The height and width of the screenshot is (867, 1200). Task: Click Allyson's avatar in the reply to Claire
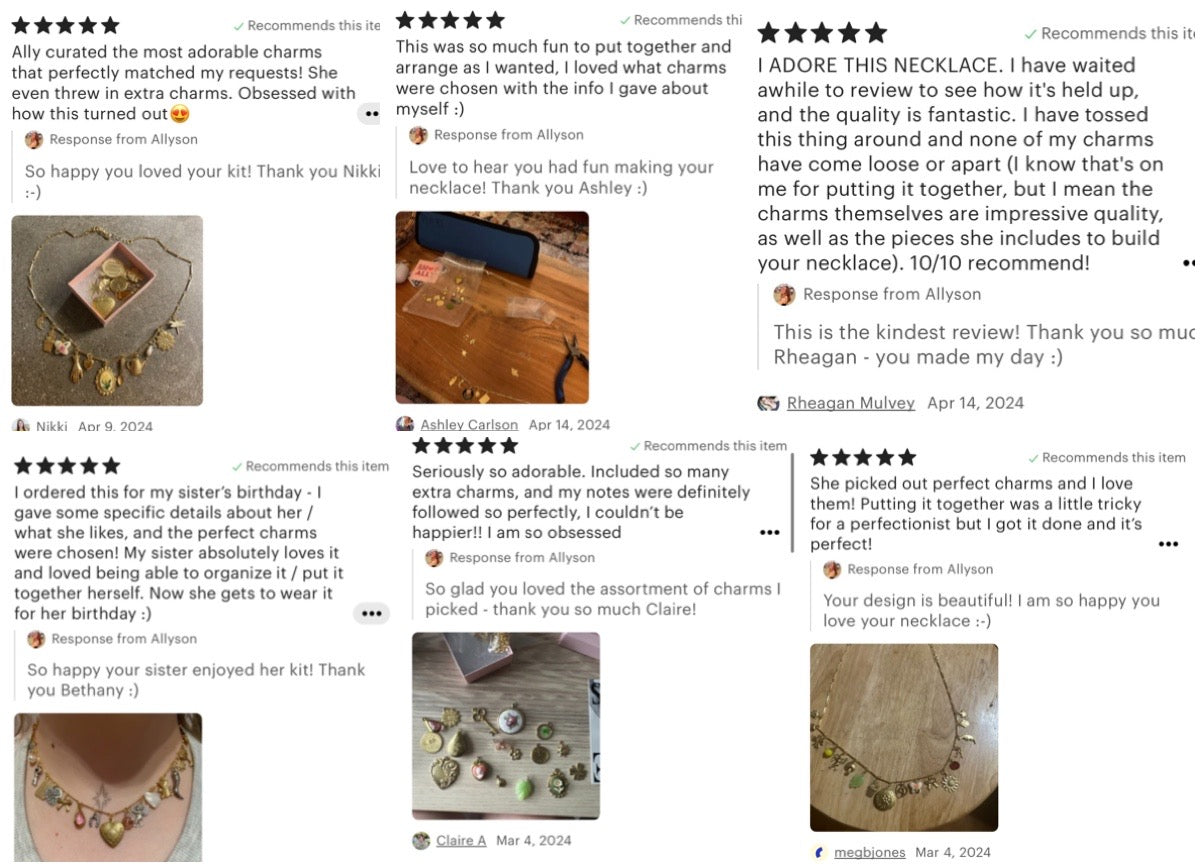[x=434, y=558]
